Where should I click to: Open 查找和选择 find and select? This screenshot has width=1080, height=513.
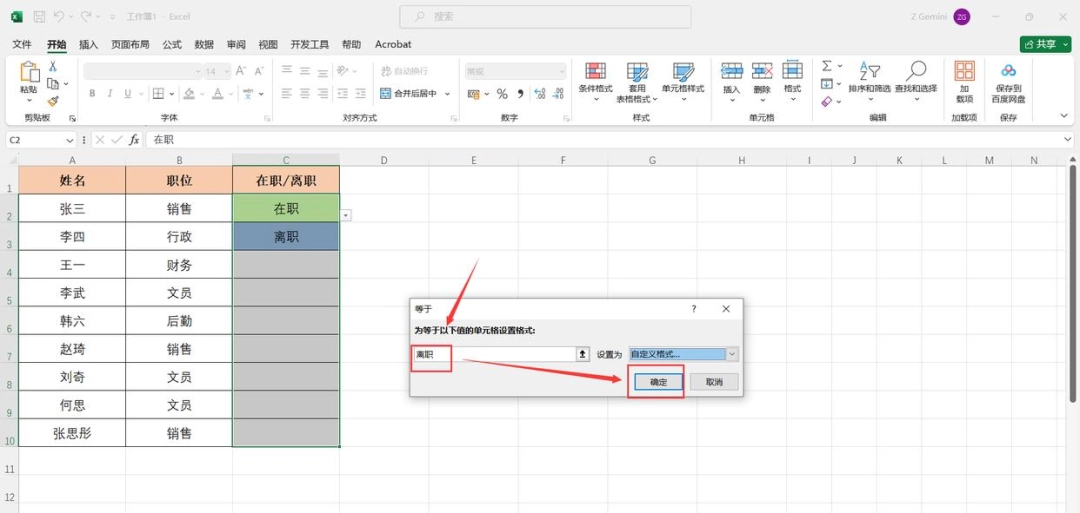tap(916, 81)
